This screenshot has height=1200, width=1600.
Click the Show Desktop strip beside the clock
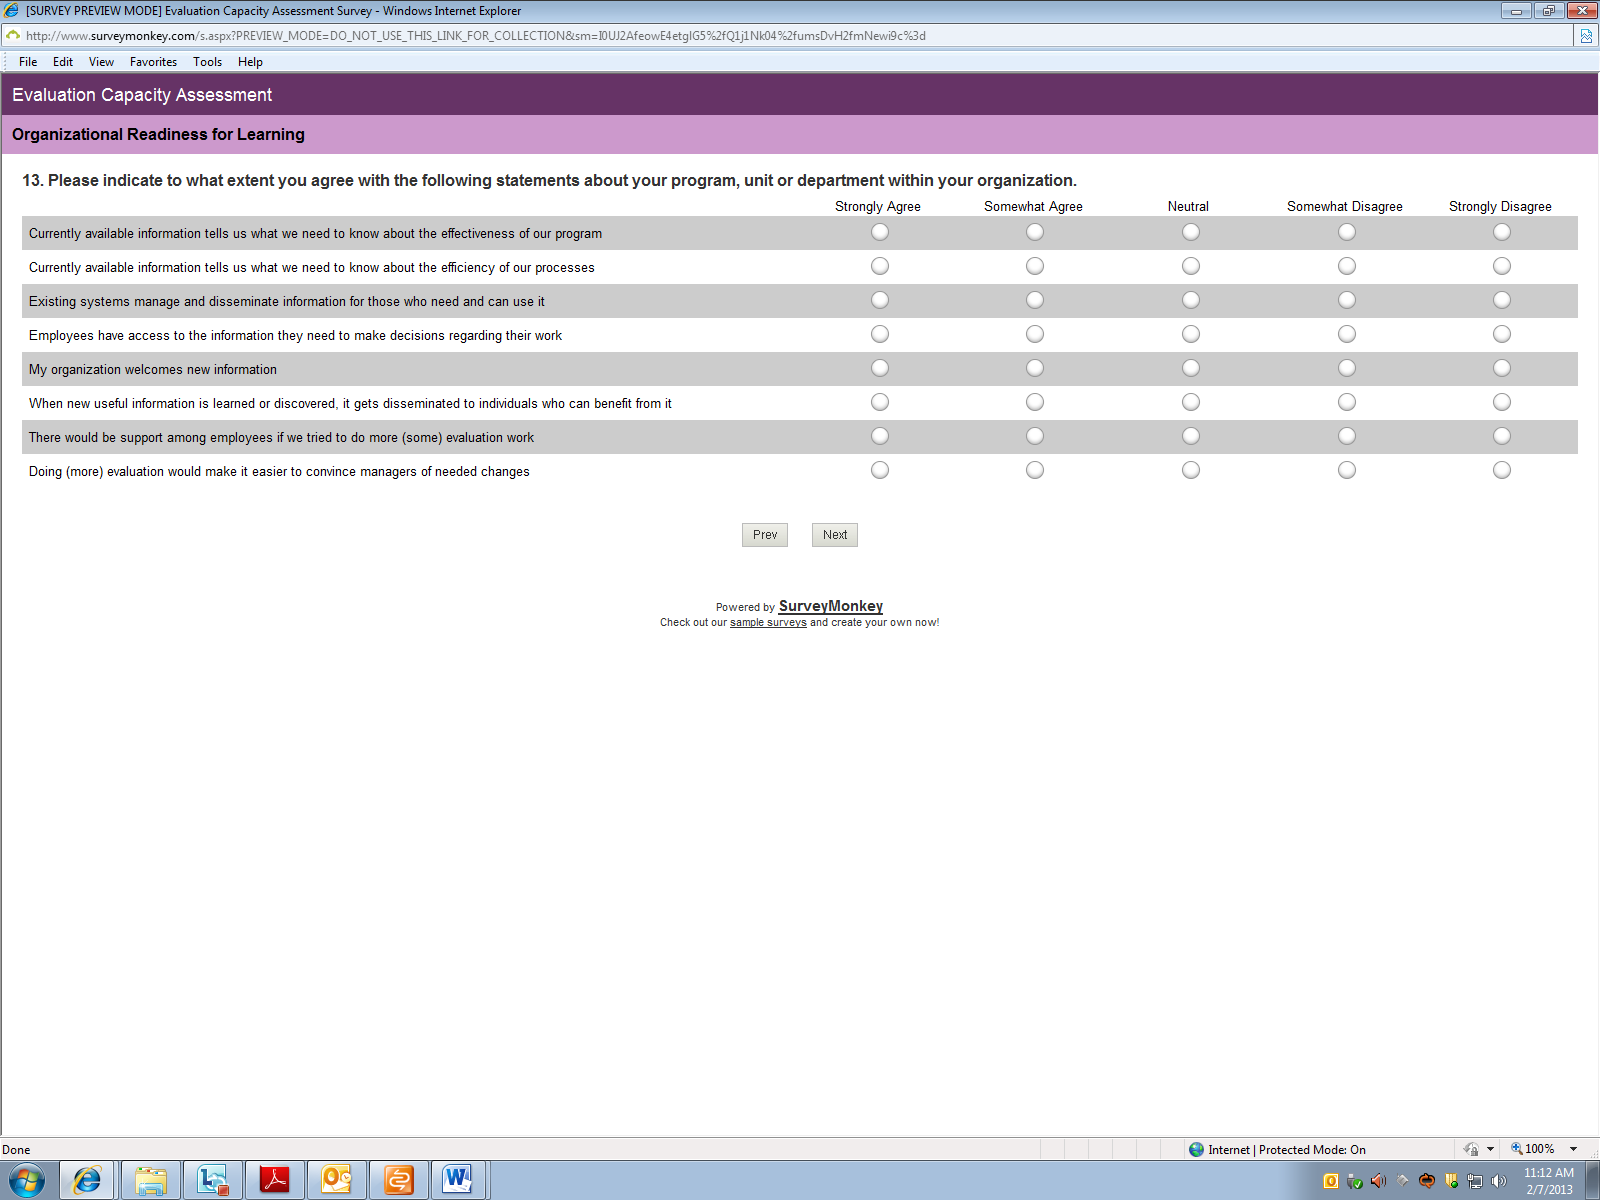click(1592, 1181)
